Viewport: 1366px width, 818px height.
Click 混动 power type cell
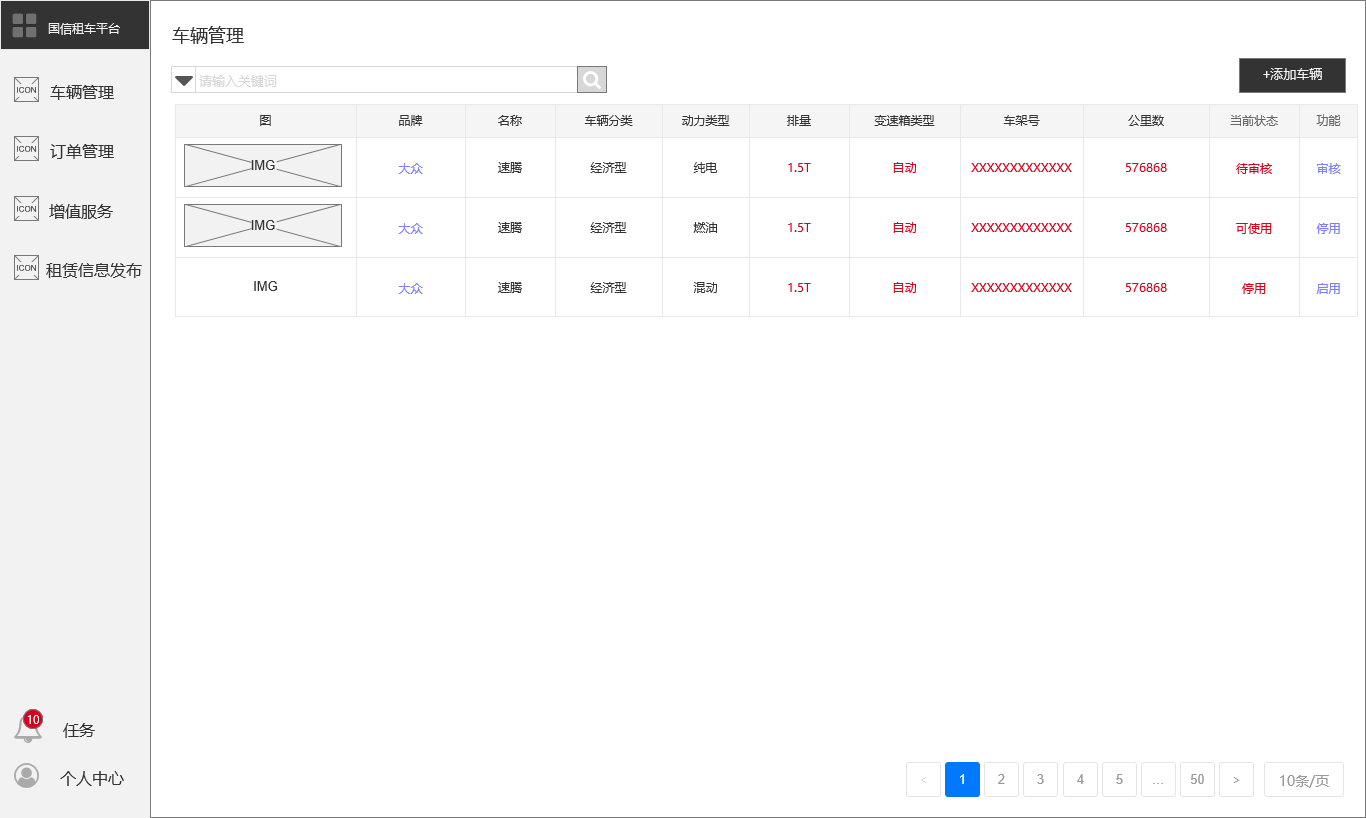click(x=705, y=288)
